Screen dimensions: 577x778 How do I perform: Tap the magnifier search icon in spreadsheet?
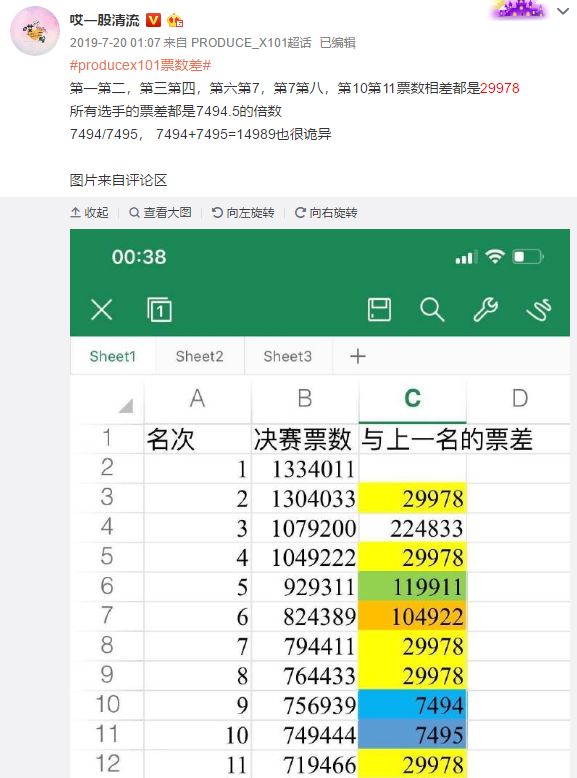(x=432, y=310)
